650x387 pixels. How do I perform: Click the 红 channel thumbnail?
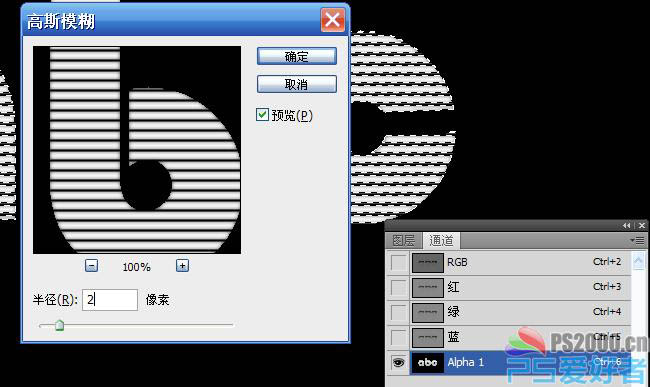click(427, 288)
